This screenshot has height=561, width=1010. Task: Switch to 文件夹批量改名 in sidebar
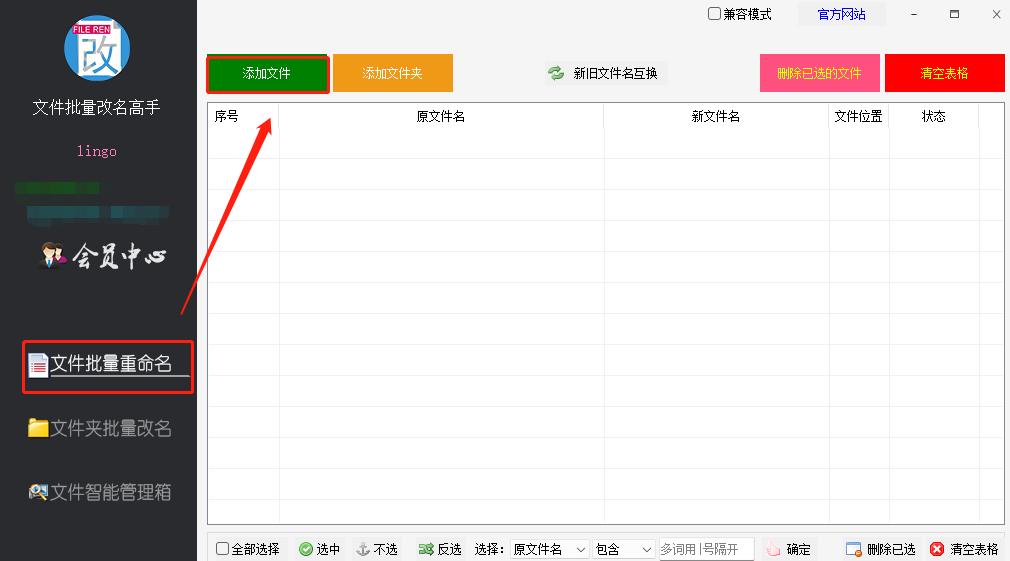click(x=100, y=428)
